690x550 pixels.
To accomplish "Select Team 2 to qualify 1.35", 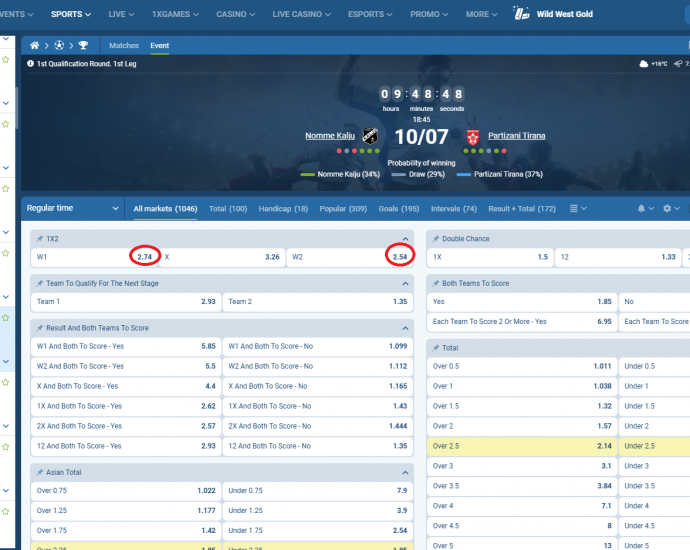I will 318,302.
